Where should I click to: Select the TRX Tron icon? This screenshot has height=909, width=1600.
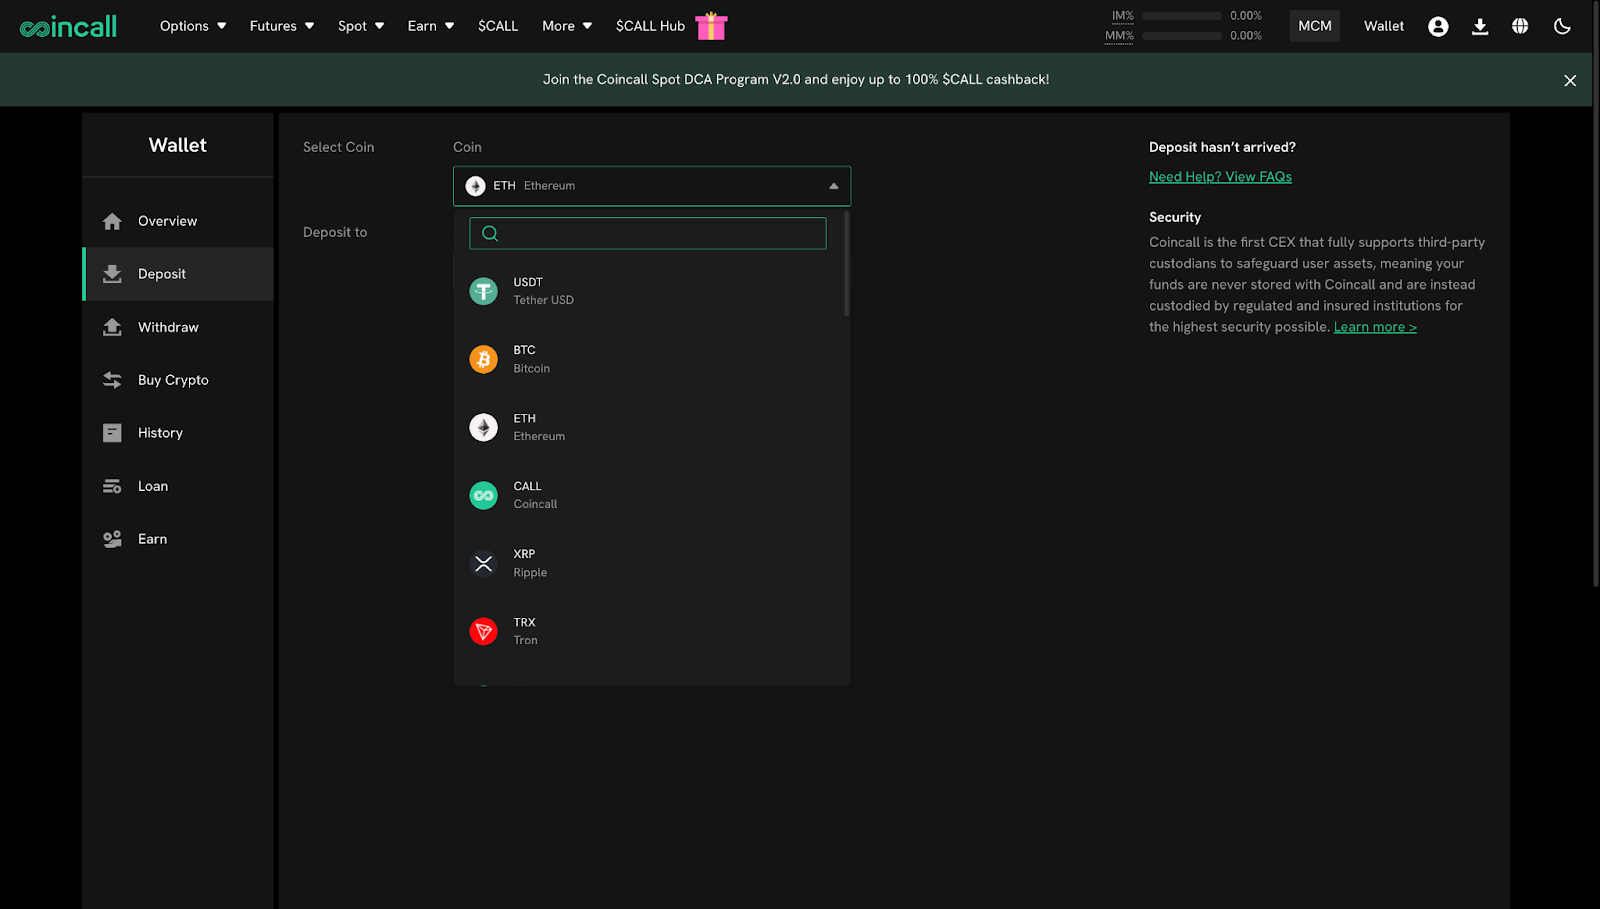pos(484,631)
